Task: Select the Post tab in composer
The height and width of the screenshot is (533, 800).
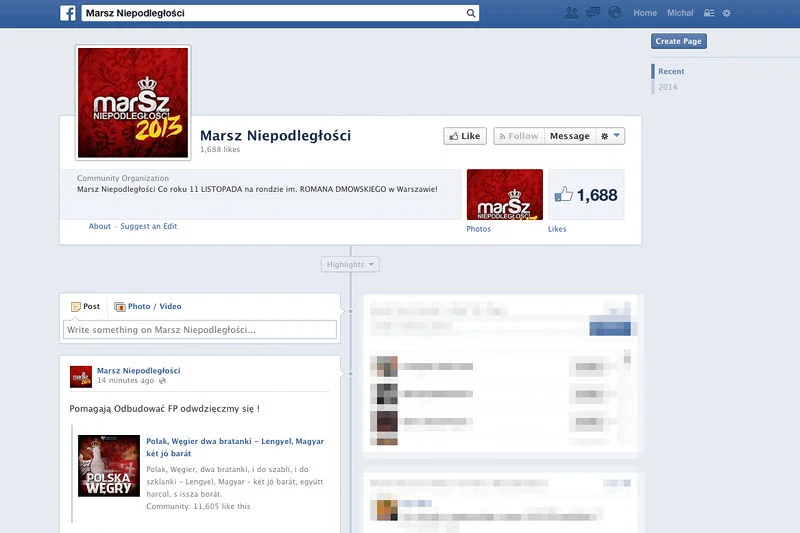Action: (x=86, y=306)
